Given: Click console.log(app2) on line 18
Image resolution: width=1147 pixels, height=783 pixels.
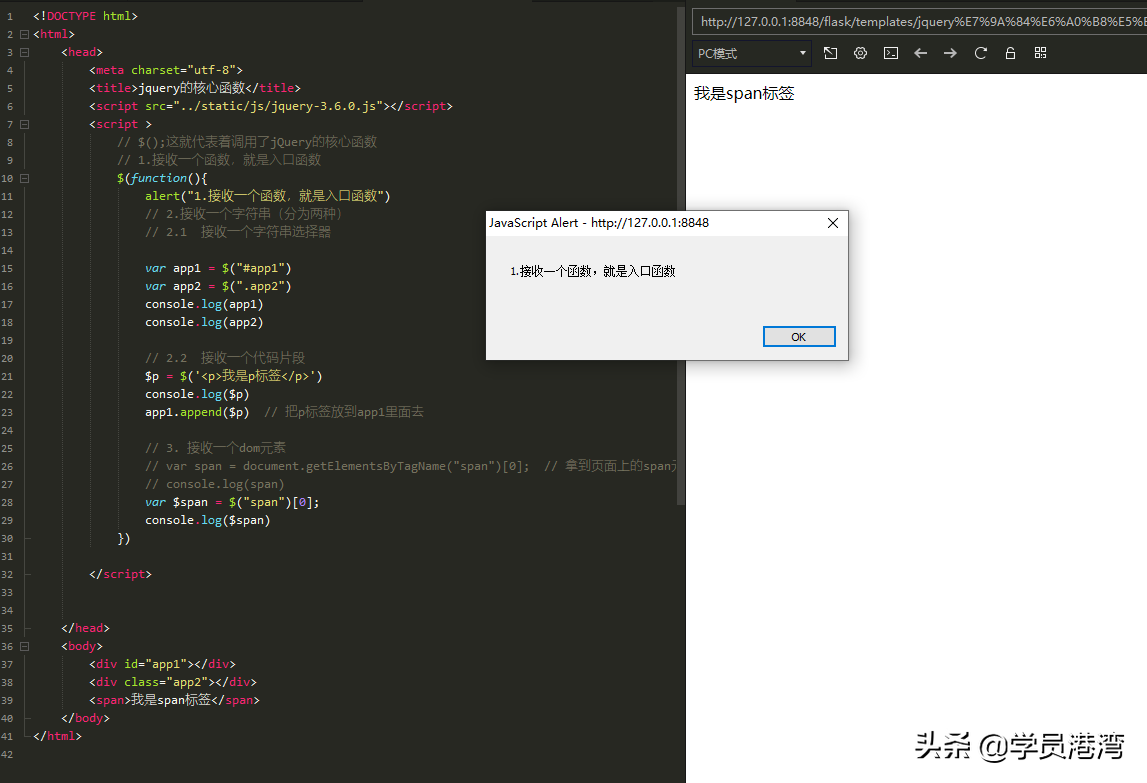Looking at the screenshot, I should [204, 323].
